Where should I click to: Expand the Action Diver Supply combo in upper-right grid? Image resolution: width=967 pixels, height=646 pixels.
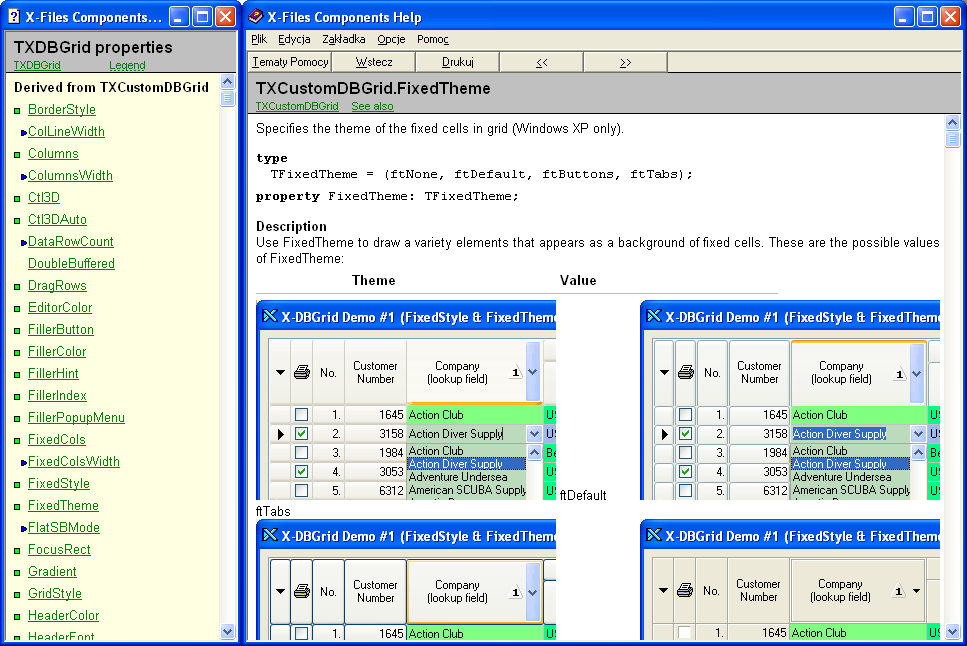click(x=918, y=434)
